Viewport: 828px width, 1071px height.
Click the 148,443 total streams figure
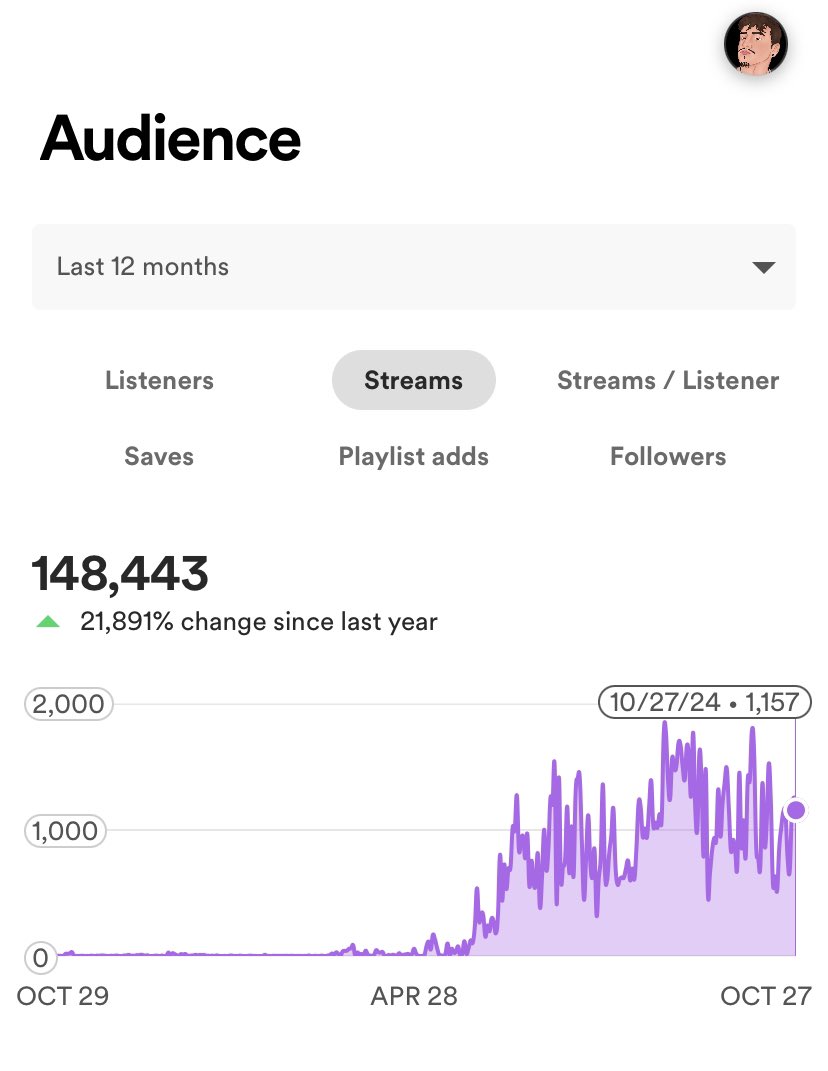[x=120, y=573]
